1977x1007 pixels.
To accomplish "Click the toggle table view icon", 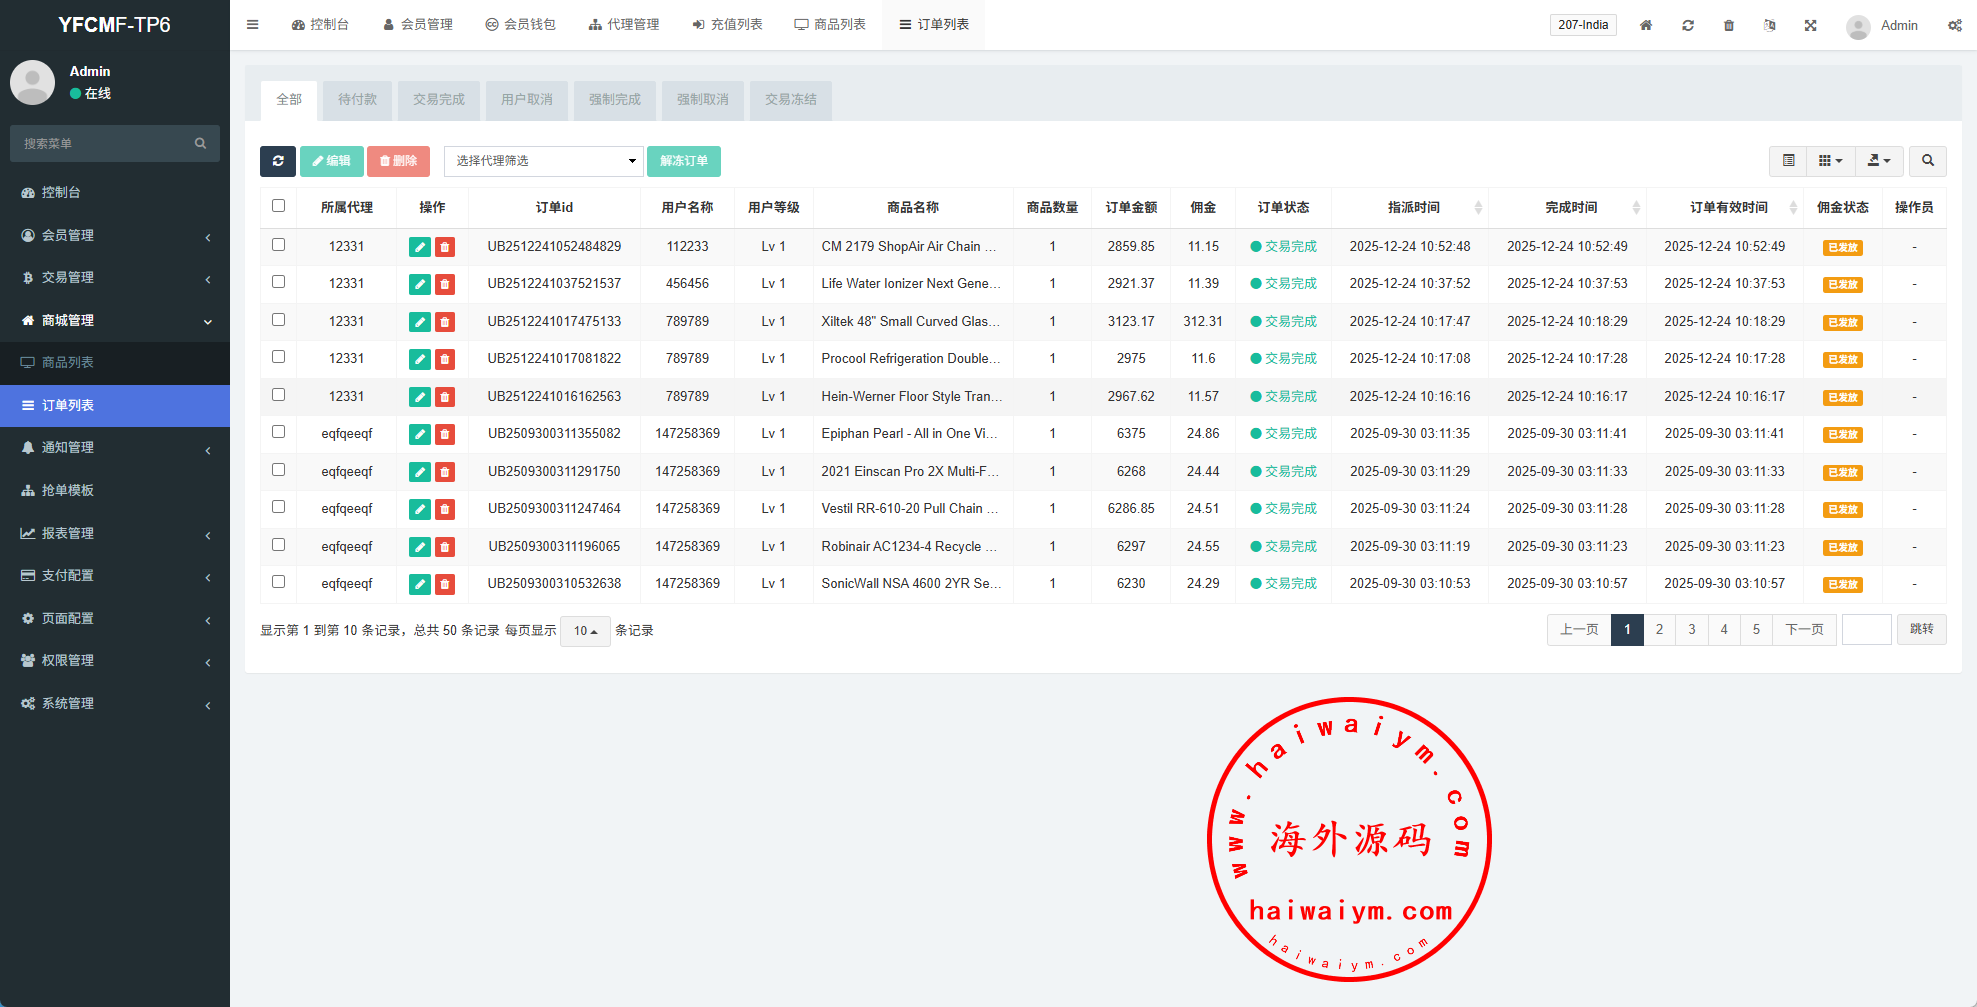I will coord(1788,161).
